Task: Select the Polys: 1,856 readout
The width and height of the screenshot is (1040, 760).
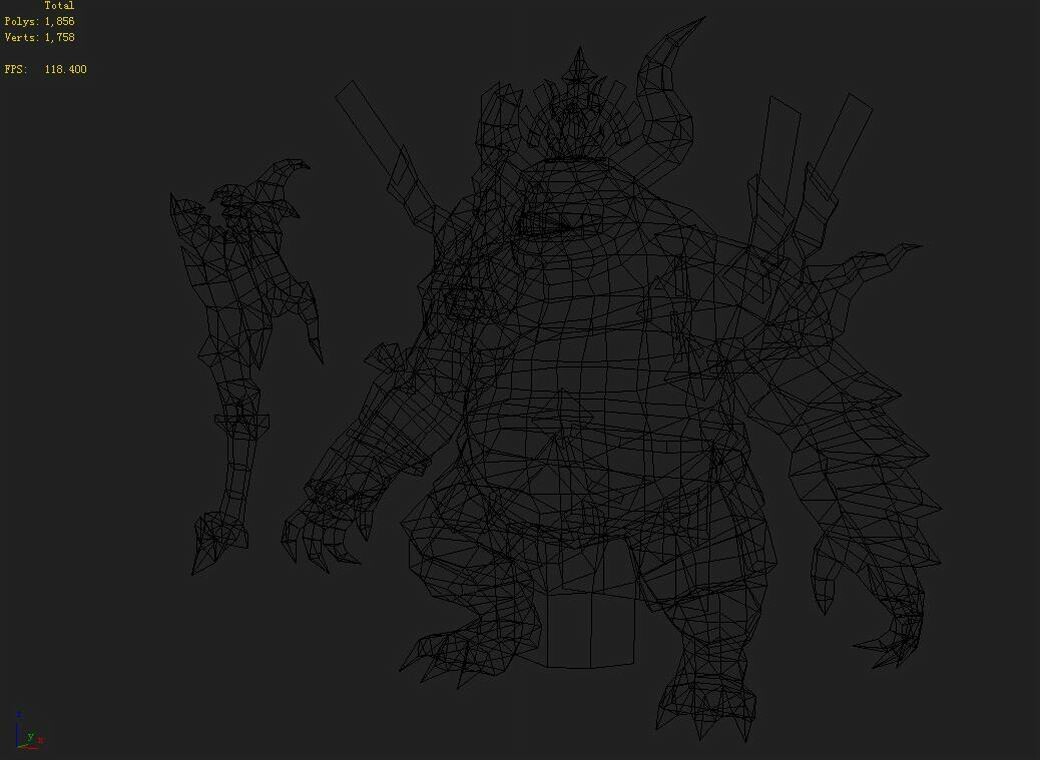Action: click(38, 20)
